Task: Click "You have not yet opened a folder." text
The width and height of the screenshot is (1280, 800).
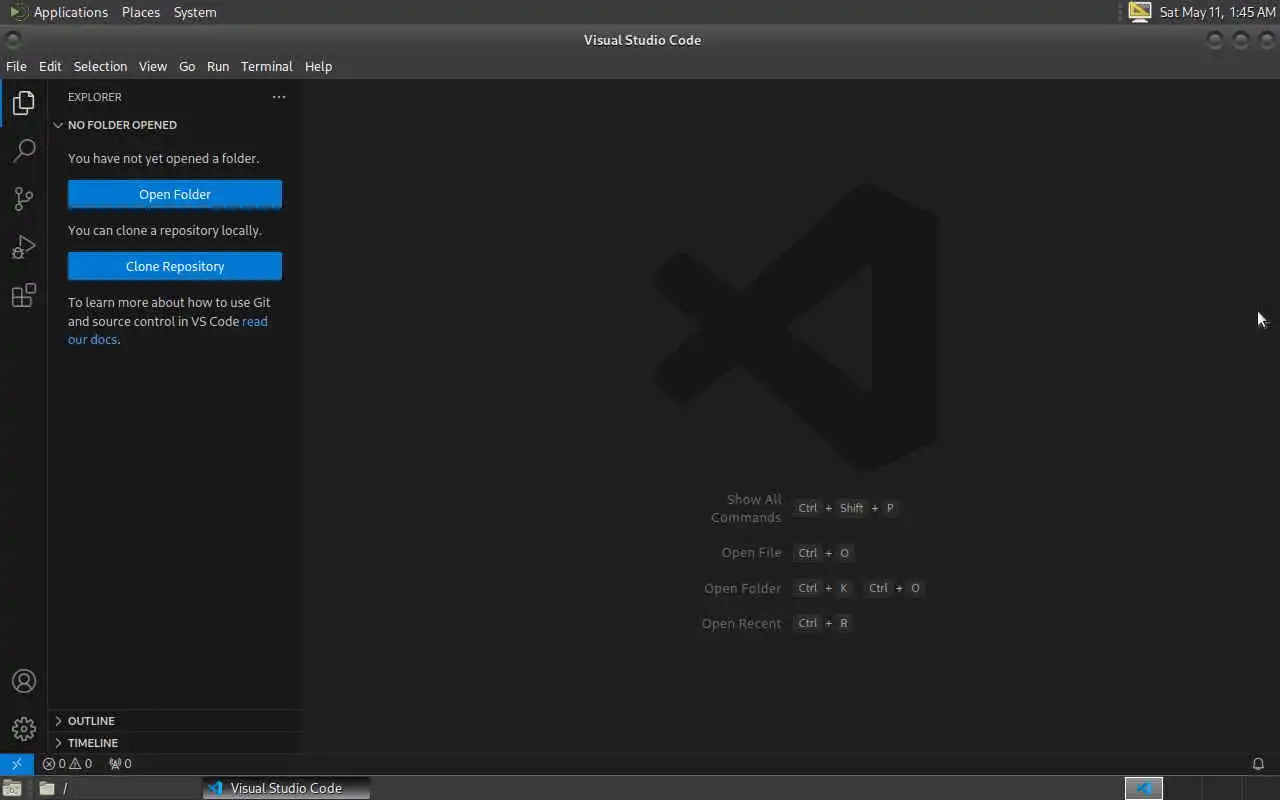Action: [163, 158]
